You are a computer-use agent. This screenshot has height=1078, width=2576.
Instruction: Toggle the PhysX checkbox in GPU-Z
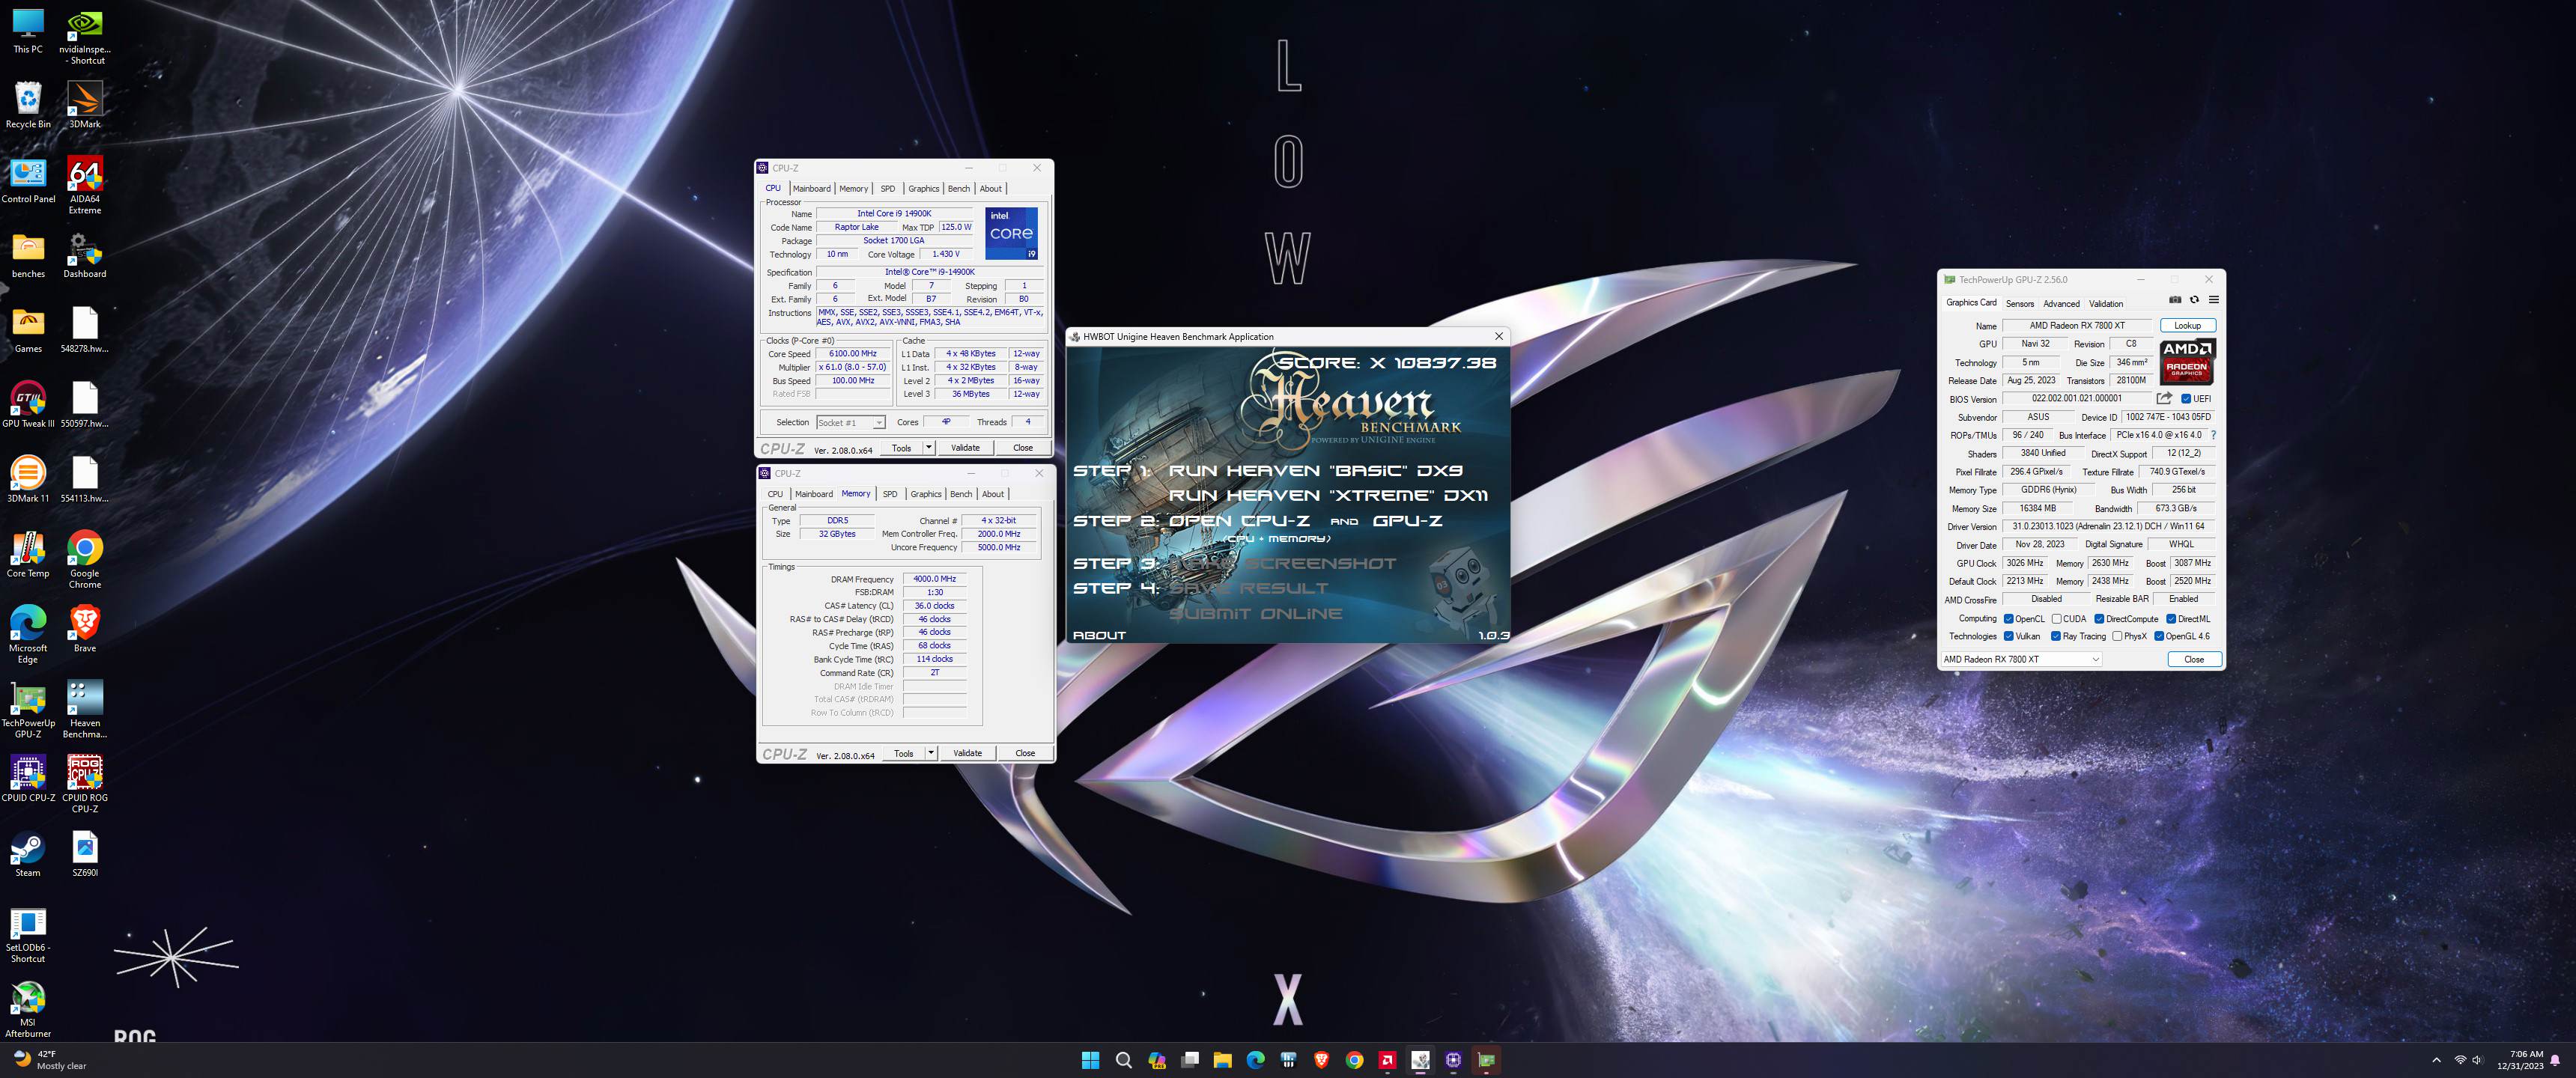(x=2116, y=636)
